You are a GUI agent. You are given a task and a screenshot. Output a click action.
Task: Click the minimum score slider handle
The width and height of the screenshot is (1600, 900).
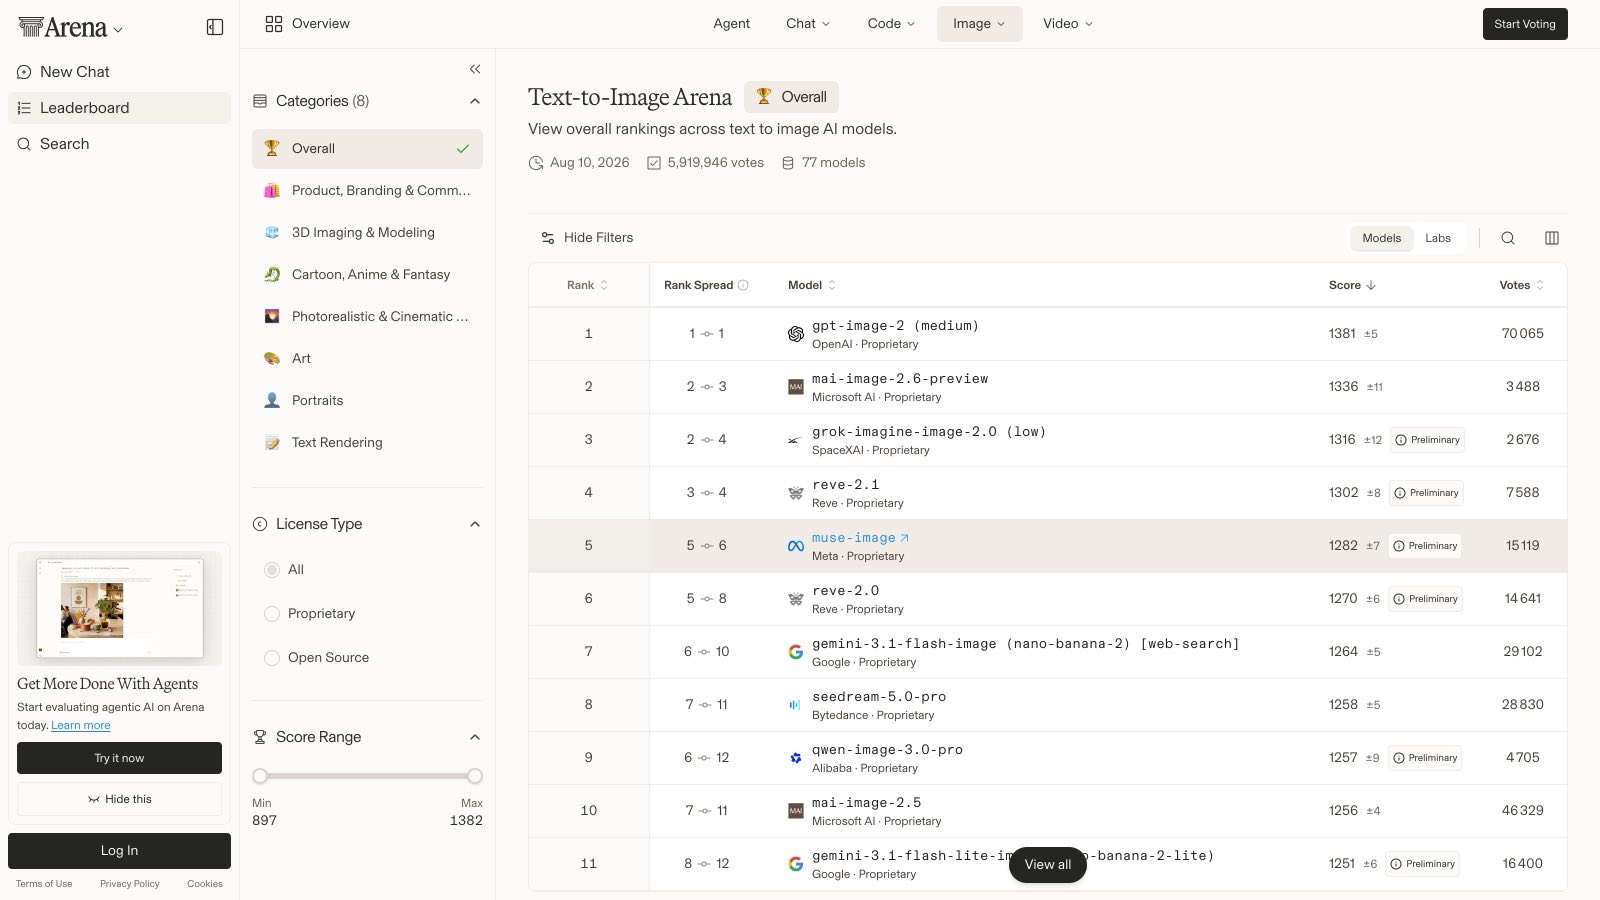pos(260,776)
